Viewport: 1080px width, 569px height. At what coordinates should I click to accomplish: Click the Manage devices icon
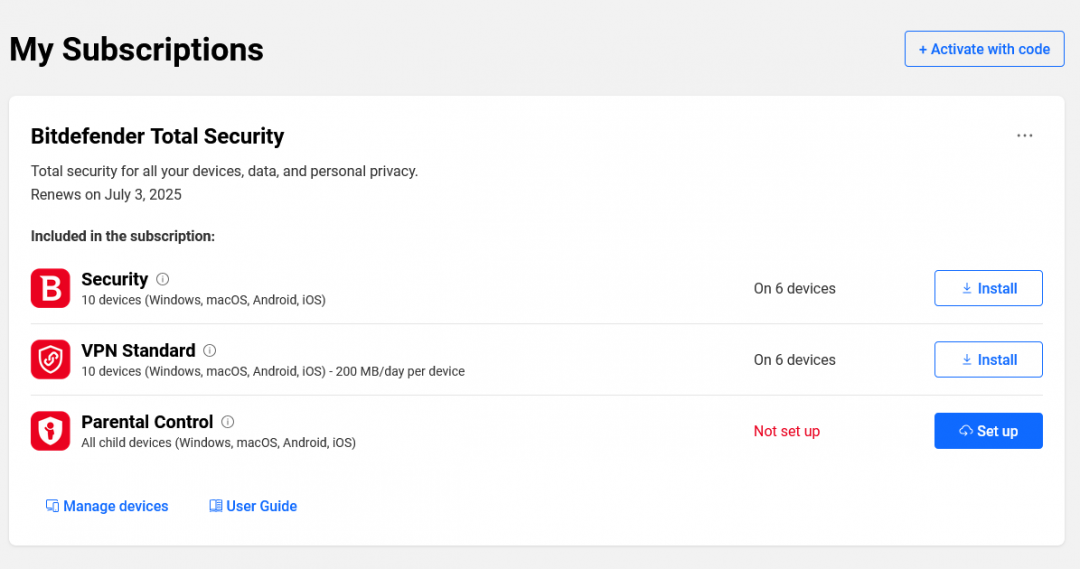coord(52,506)
